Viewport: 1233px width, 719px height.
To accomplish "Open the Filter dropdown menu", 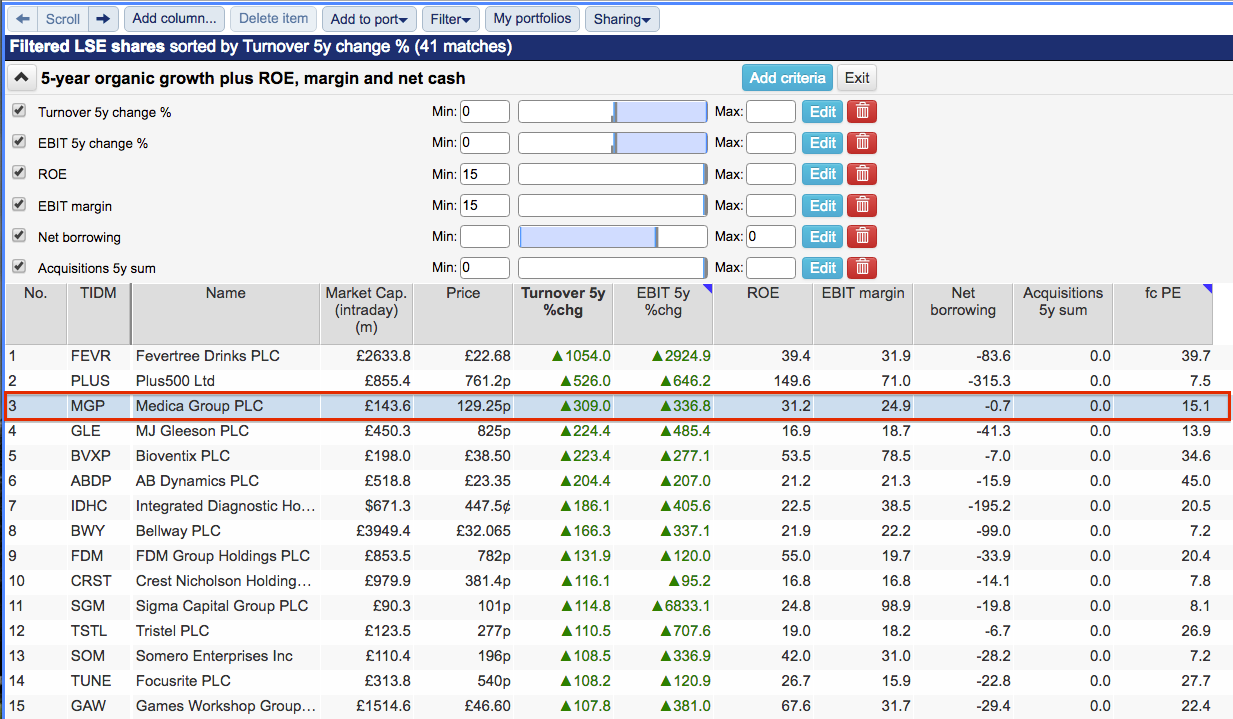I will [451, 19].
